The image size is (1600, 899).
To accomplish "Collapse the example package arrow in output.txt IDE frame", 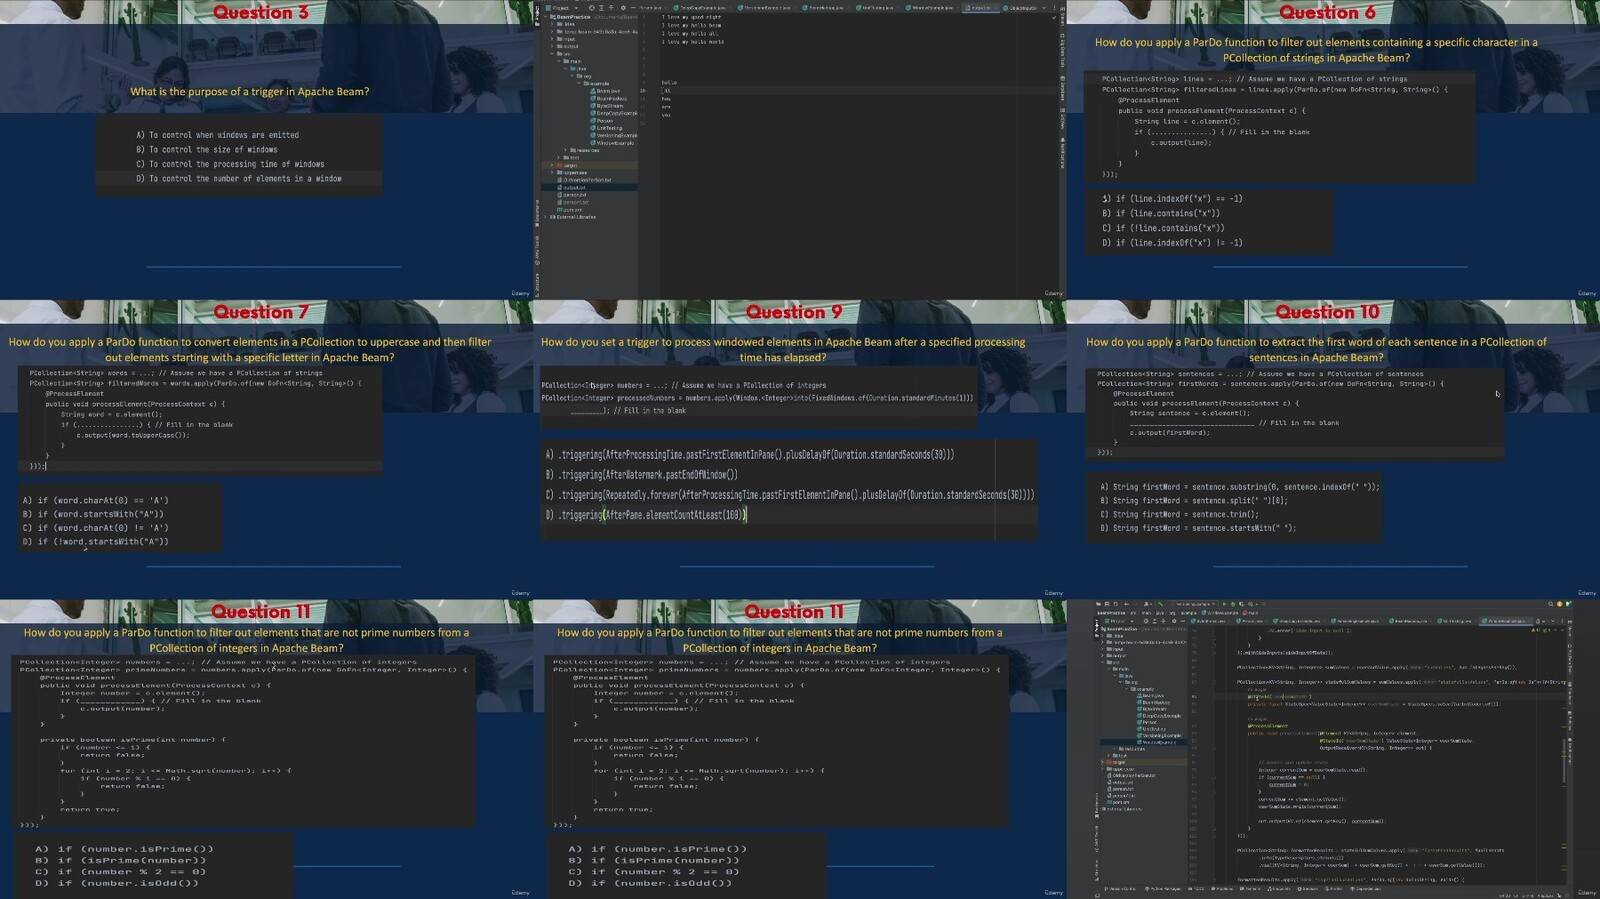I will click(x=581, y=83).
